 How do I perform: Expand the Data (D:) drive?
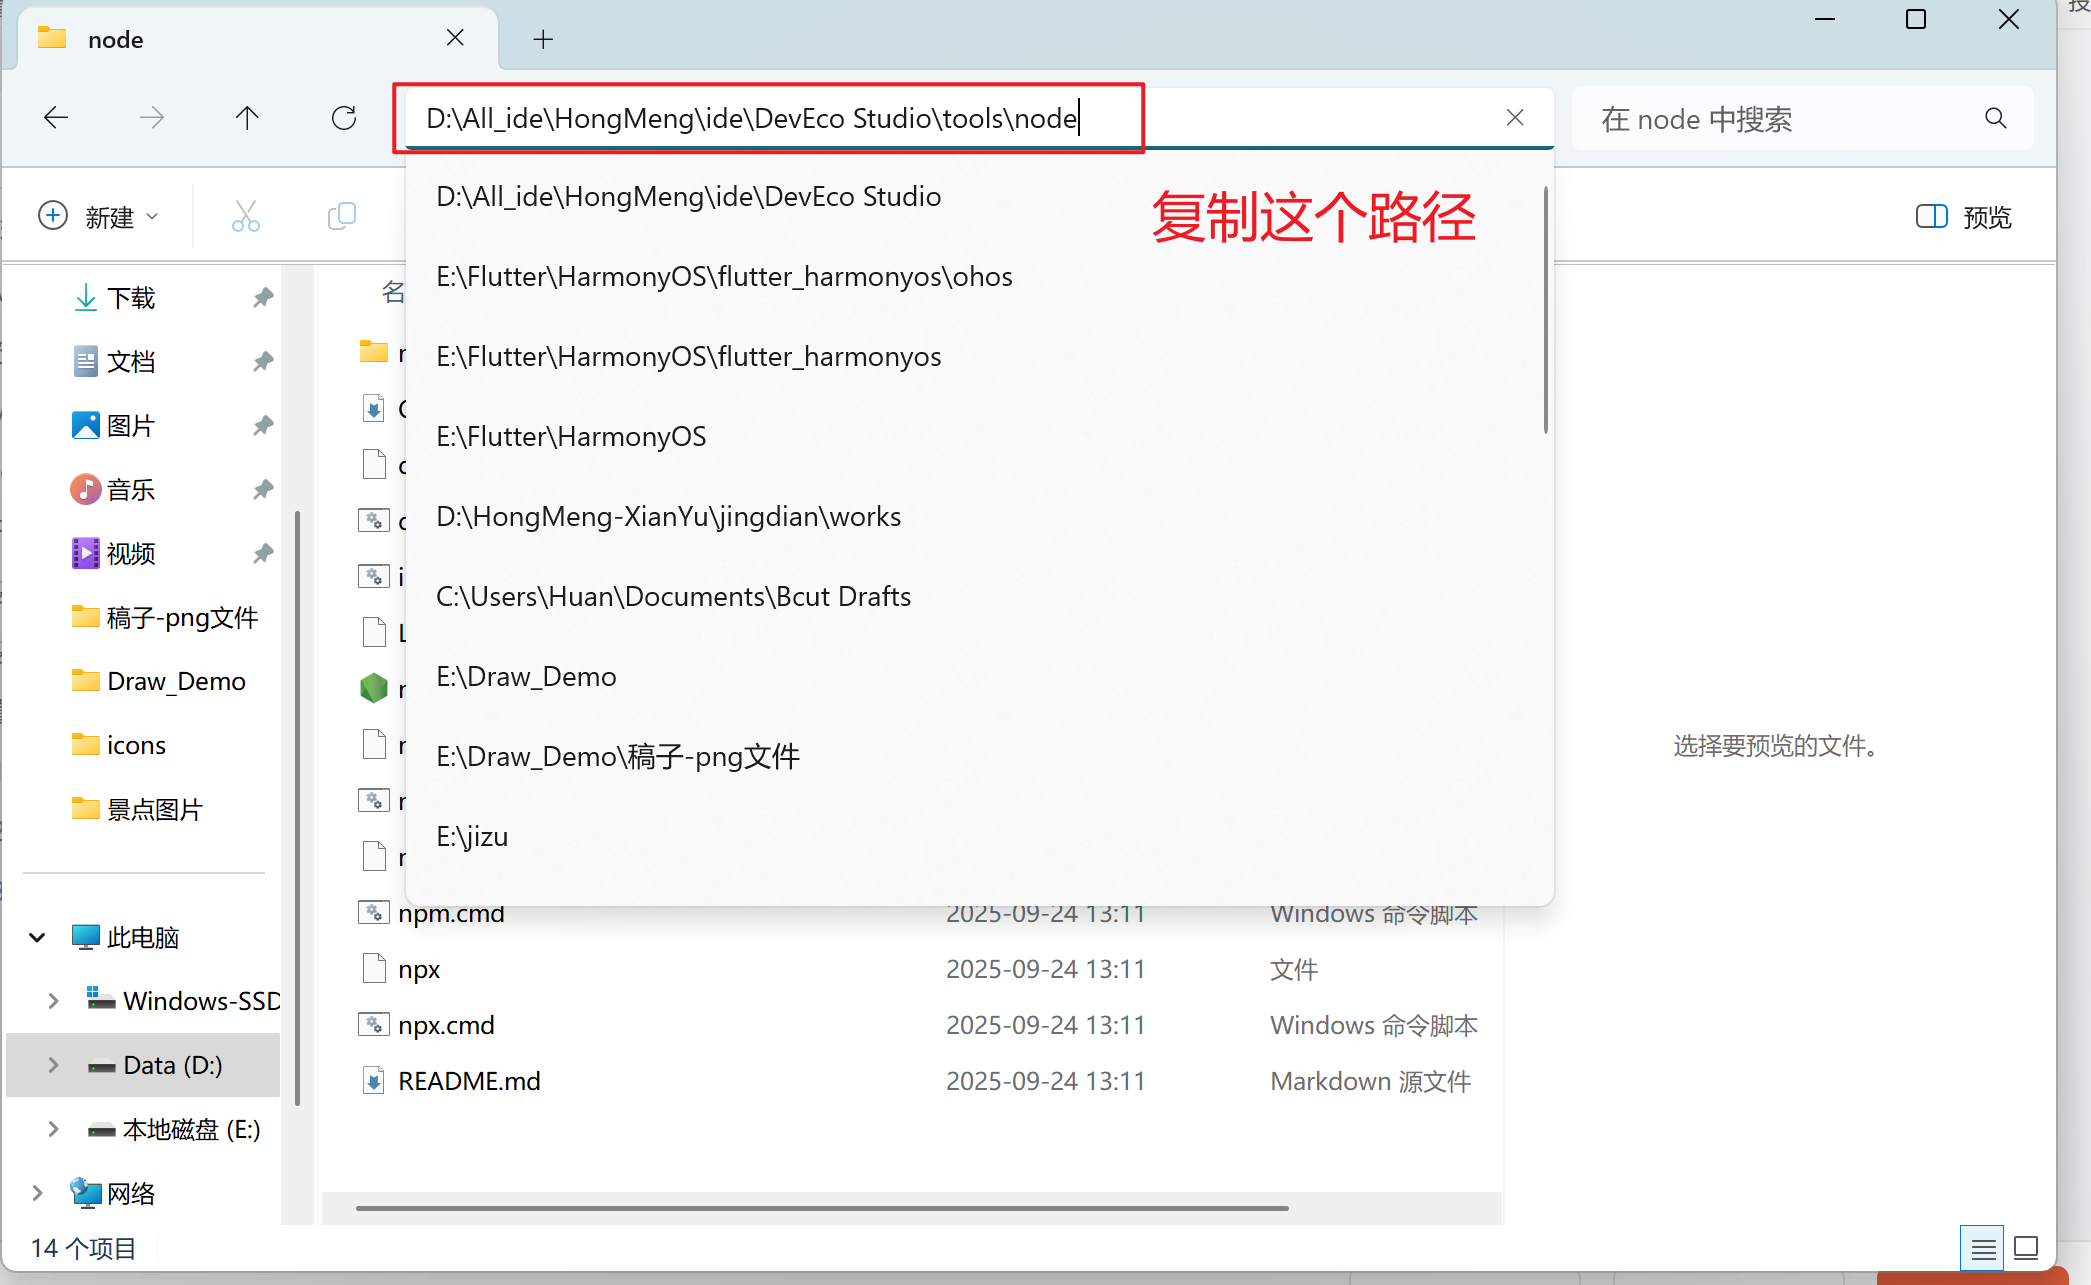53,1065
